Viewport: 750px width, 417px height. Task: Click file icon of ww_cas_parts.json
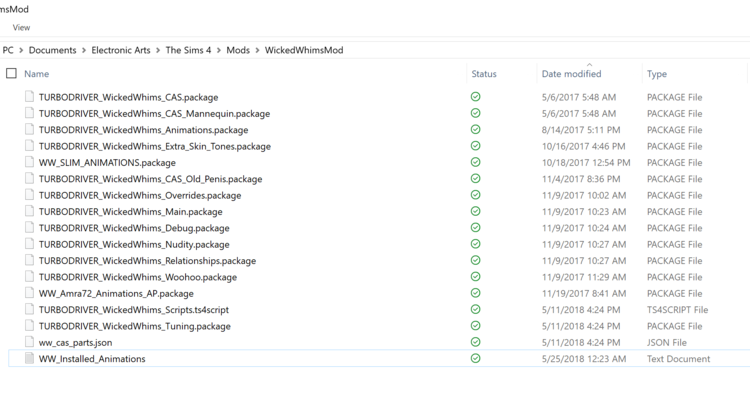click(29, 342)
